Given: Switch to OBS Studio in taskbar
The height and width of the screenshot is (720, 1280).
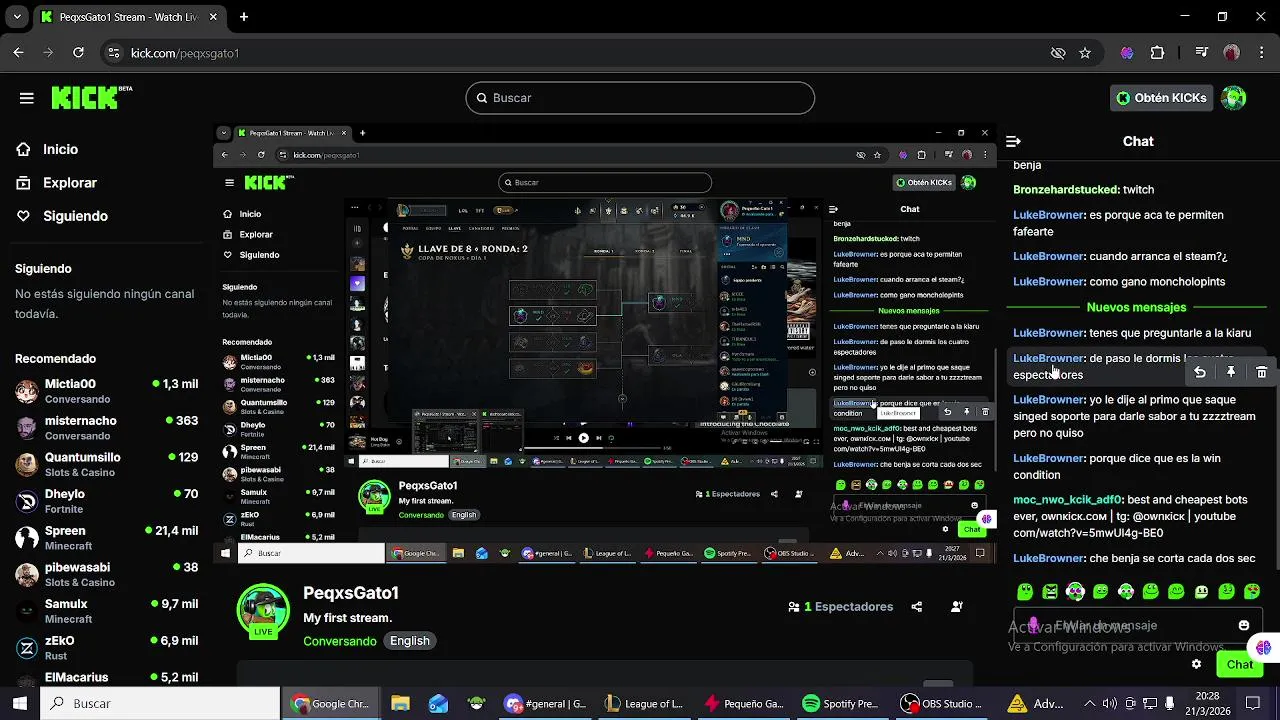Looking at the screenshot, I should click(940, 704).
